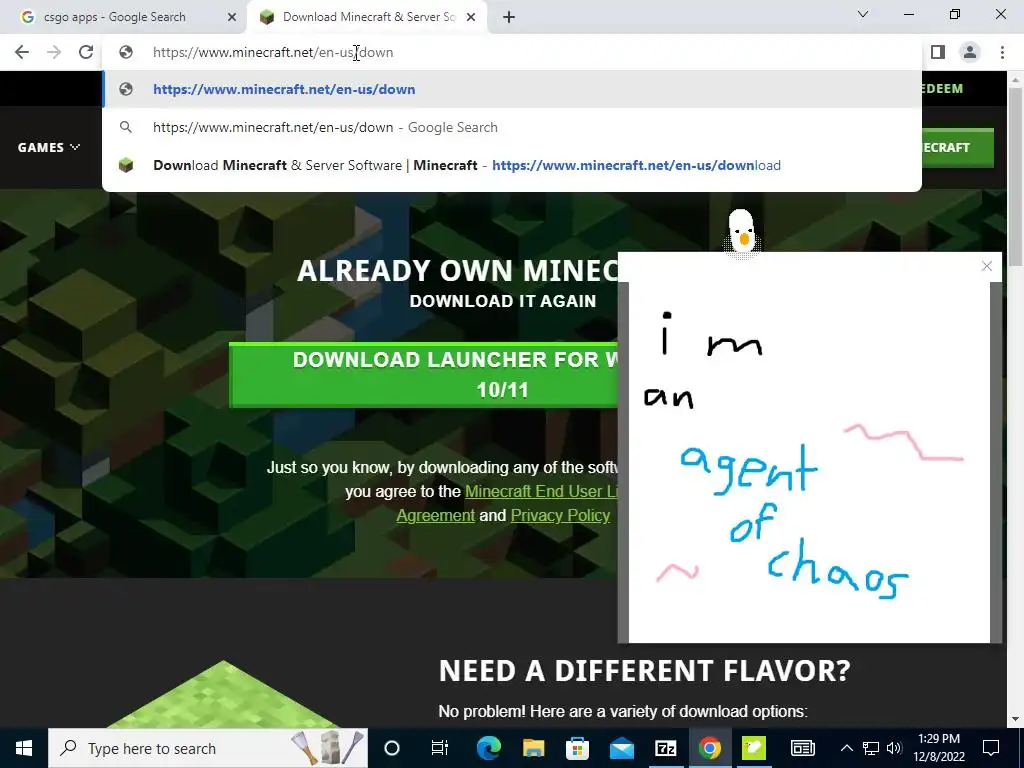Click the NEED A DIFFERENT FLAVOR? heading

pos(645,671)
